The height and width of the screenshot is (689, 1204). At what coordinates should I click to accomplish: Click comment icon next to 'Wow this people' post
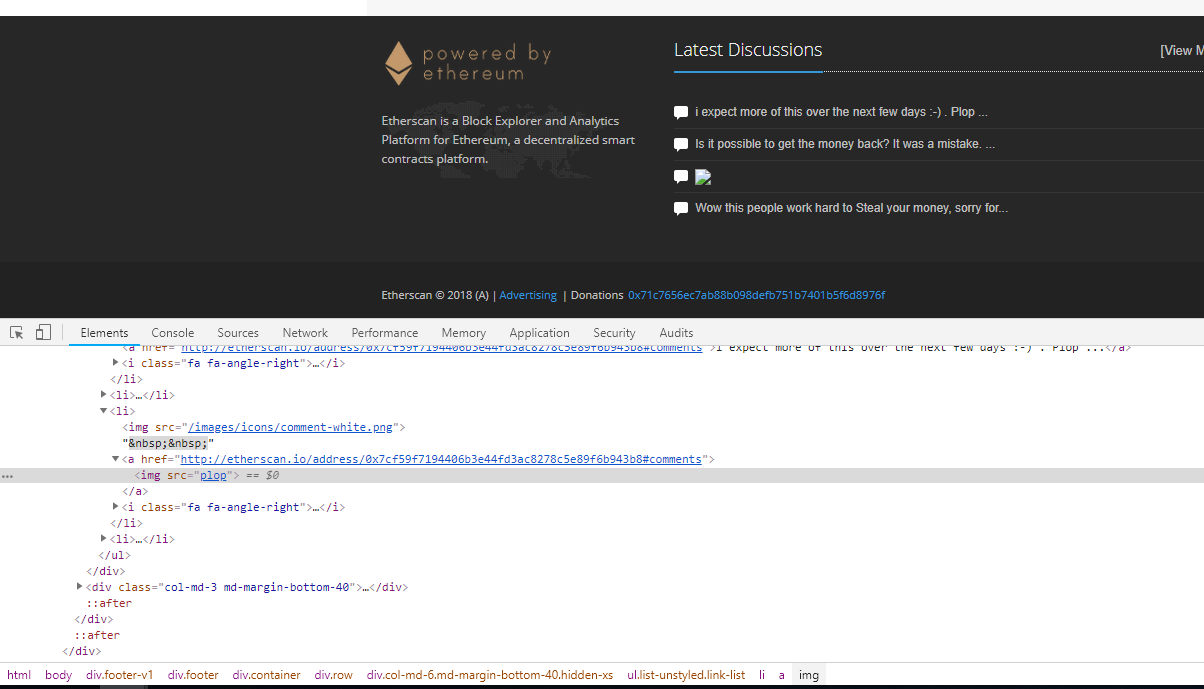click(x=681, y=208)
